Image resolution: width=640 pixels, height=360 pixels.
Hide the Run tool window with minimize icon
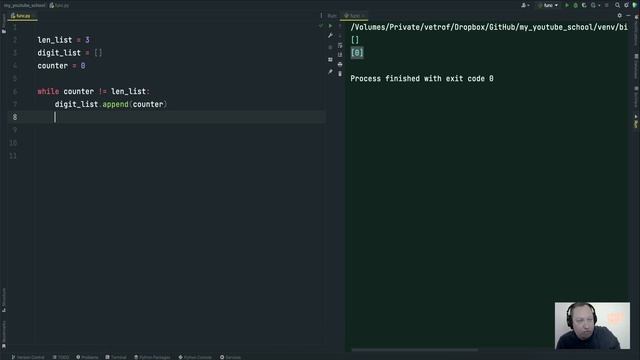click(x=629, y=16)
